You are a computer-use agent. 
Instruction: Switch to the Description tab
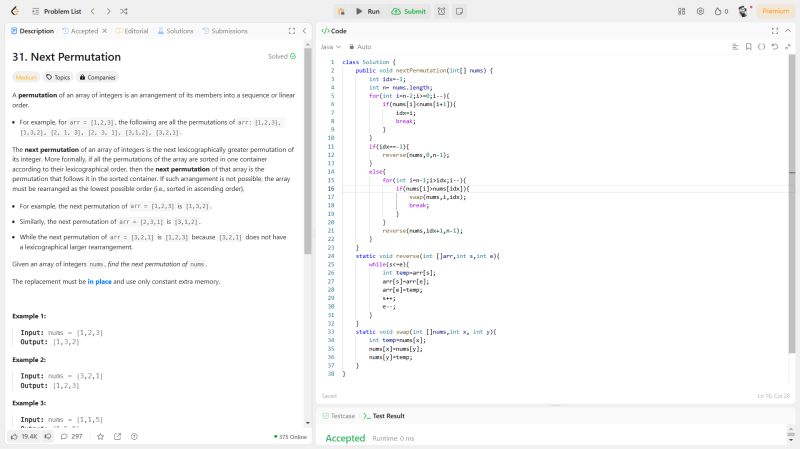(32, 31)
